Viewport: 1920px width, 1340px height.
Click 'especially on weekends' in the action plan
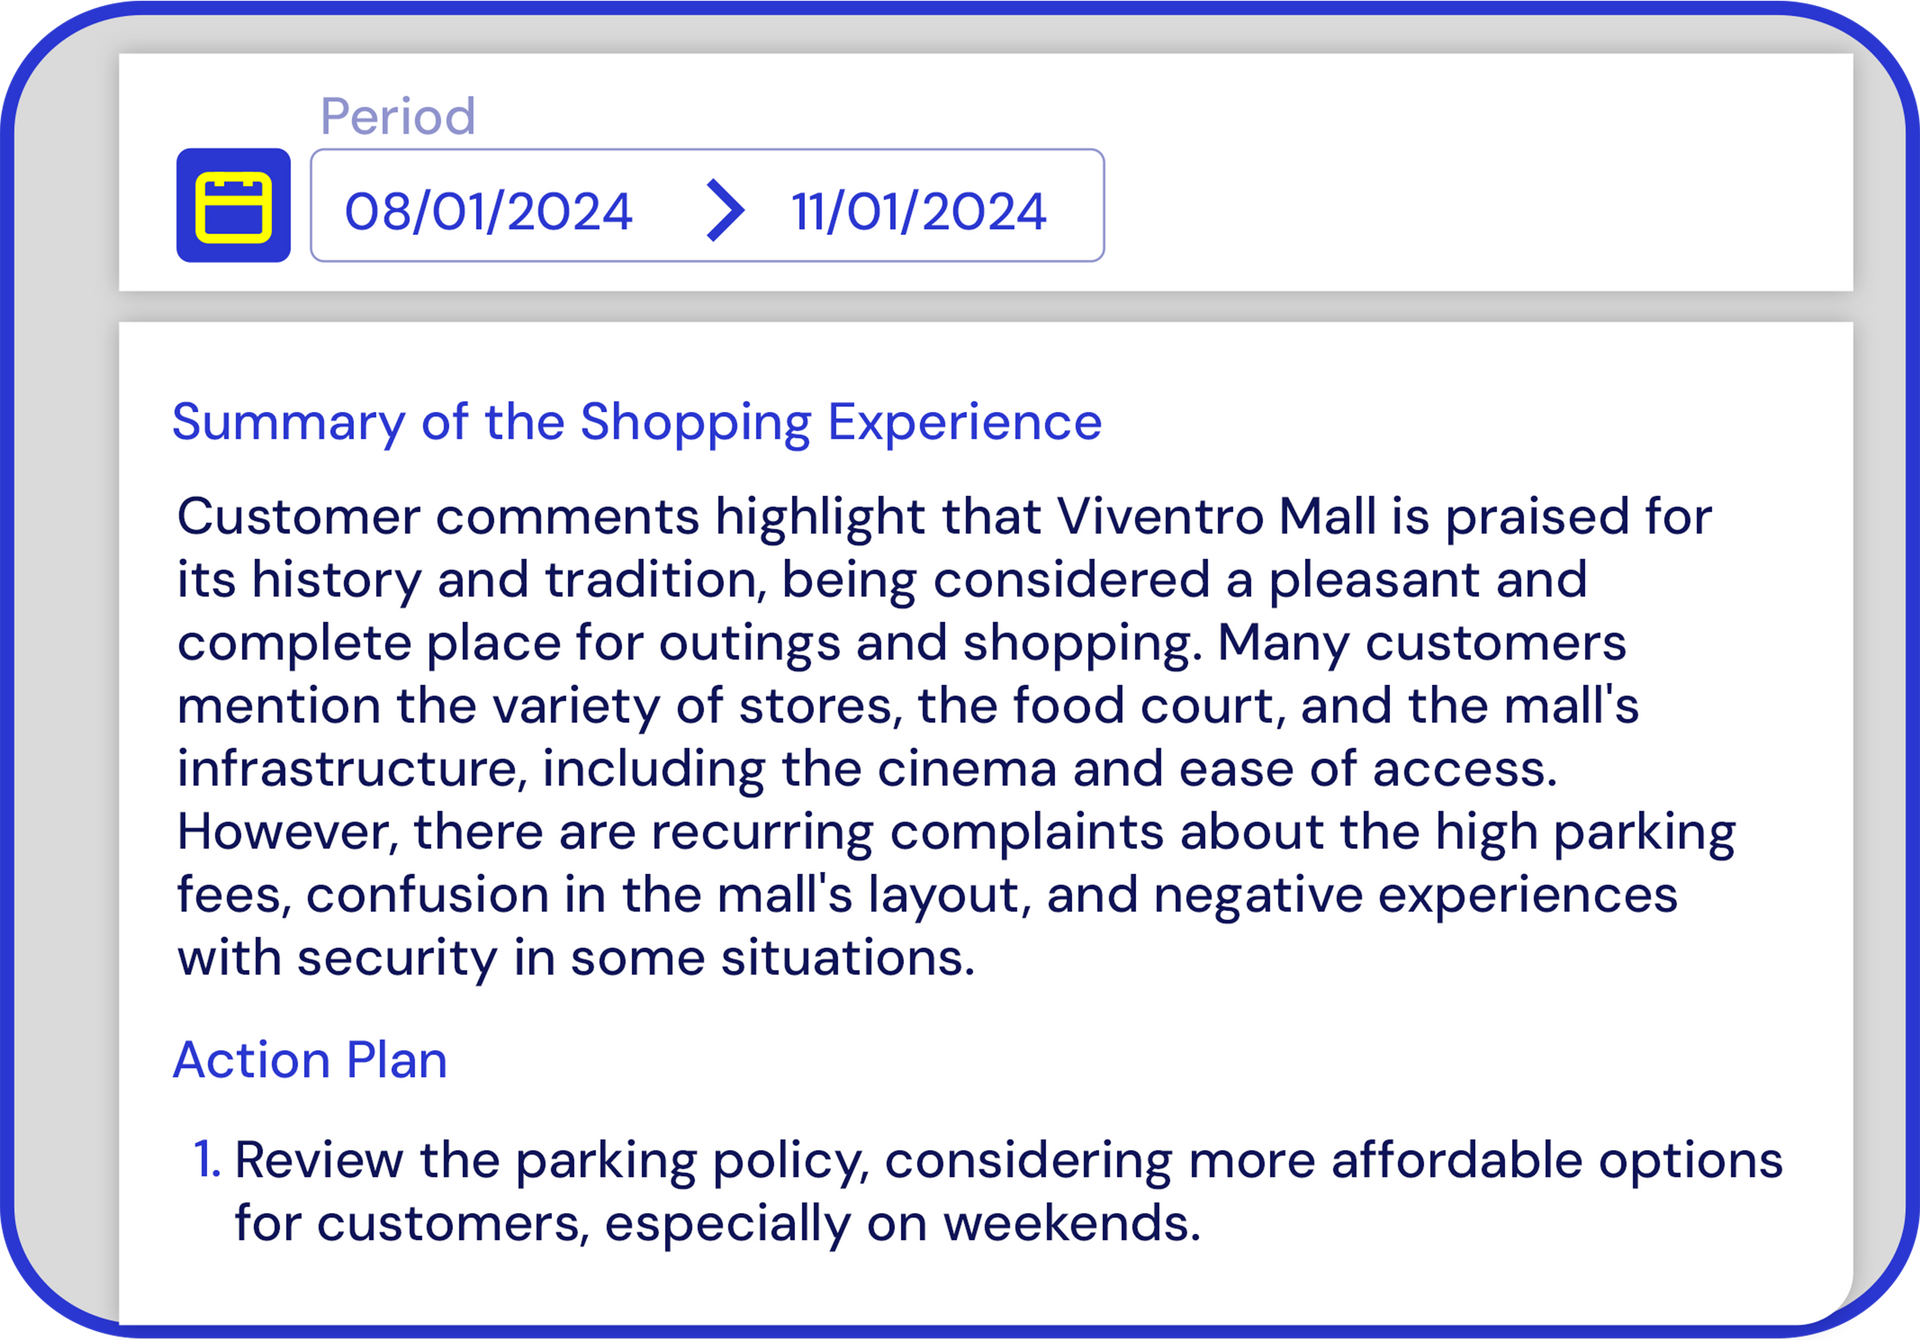[902, 1224]
